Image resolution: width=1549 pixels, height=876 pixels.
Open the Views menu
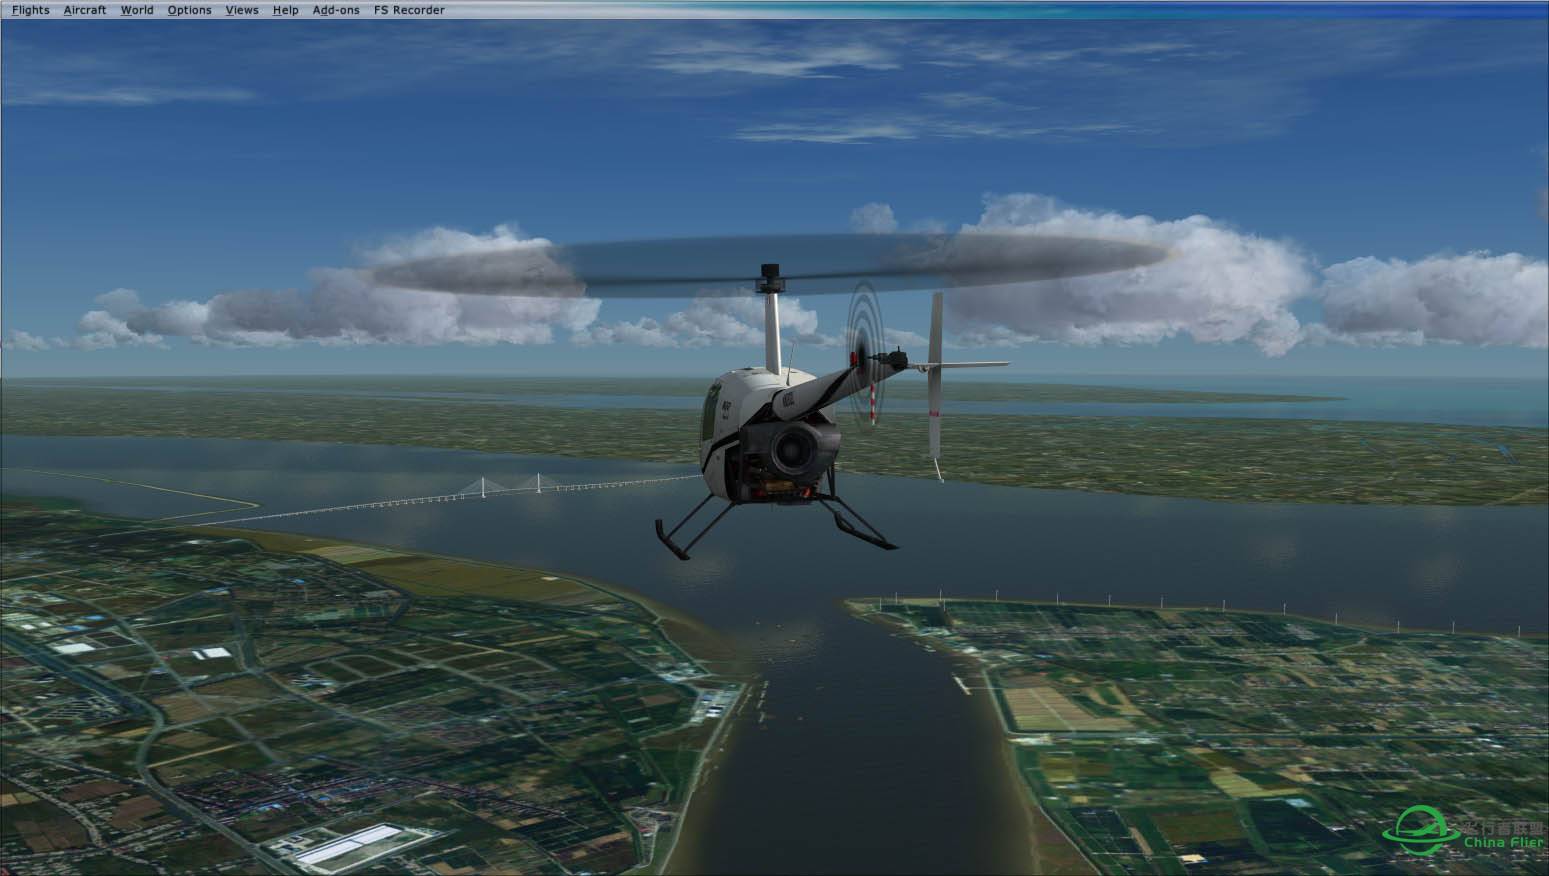pos(242,10)
